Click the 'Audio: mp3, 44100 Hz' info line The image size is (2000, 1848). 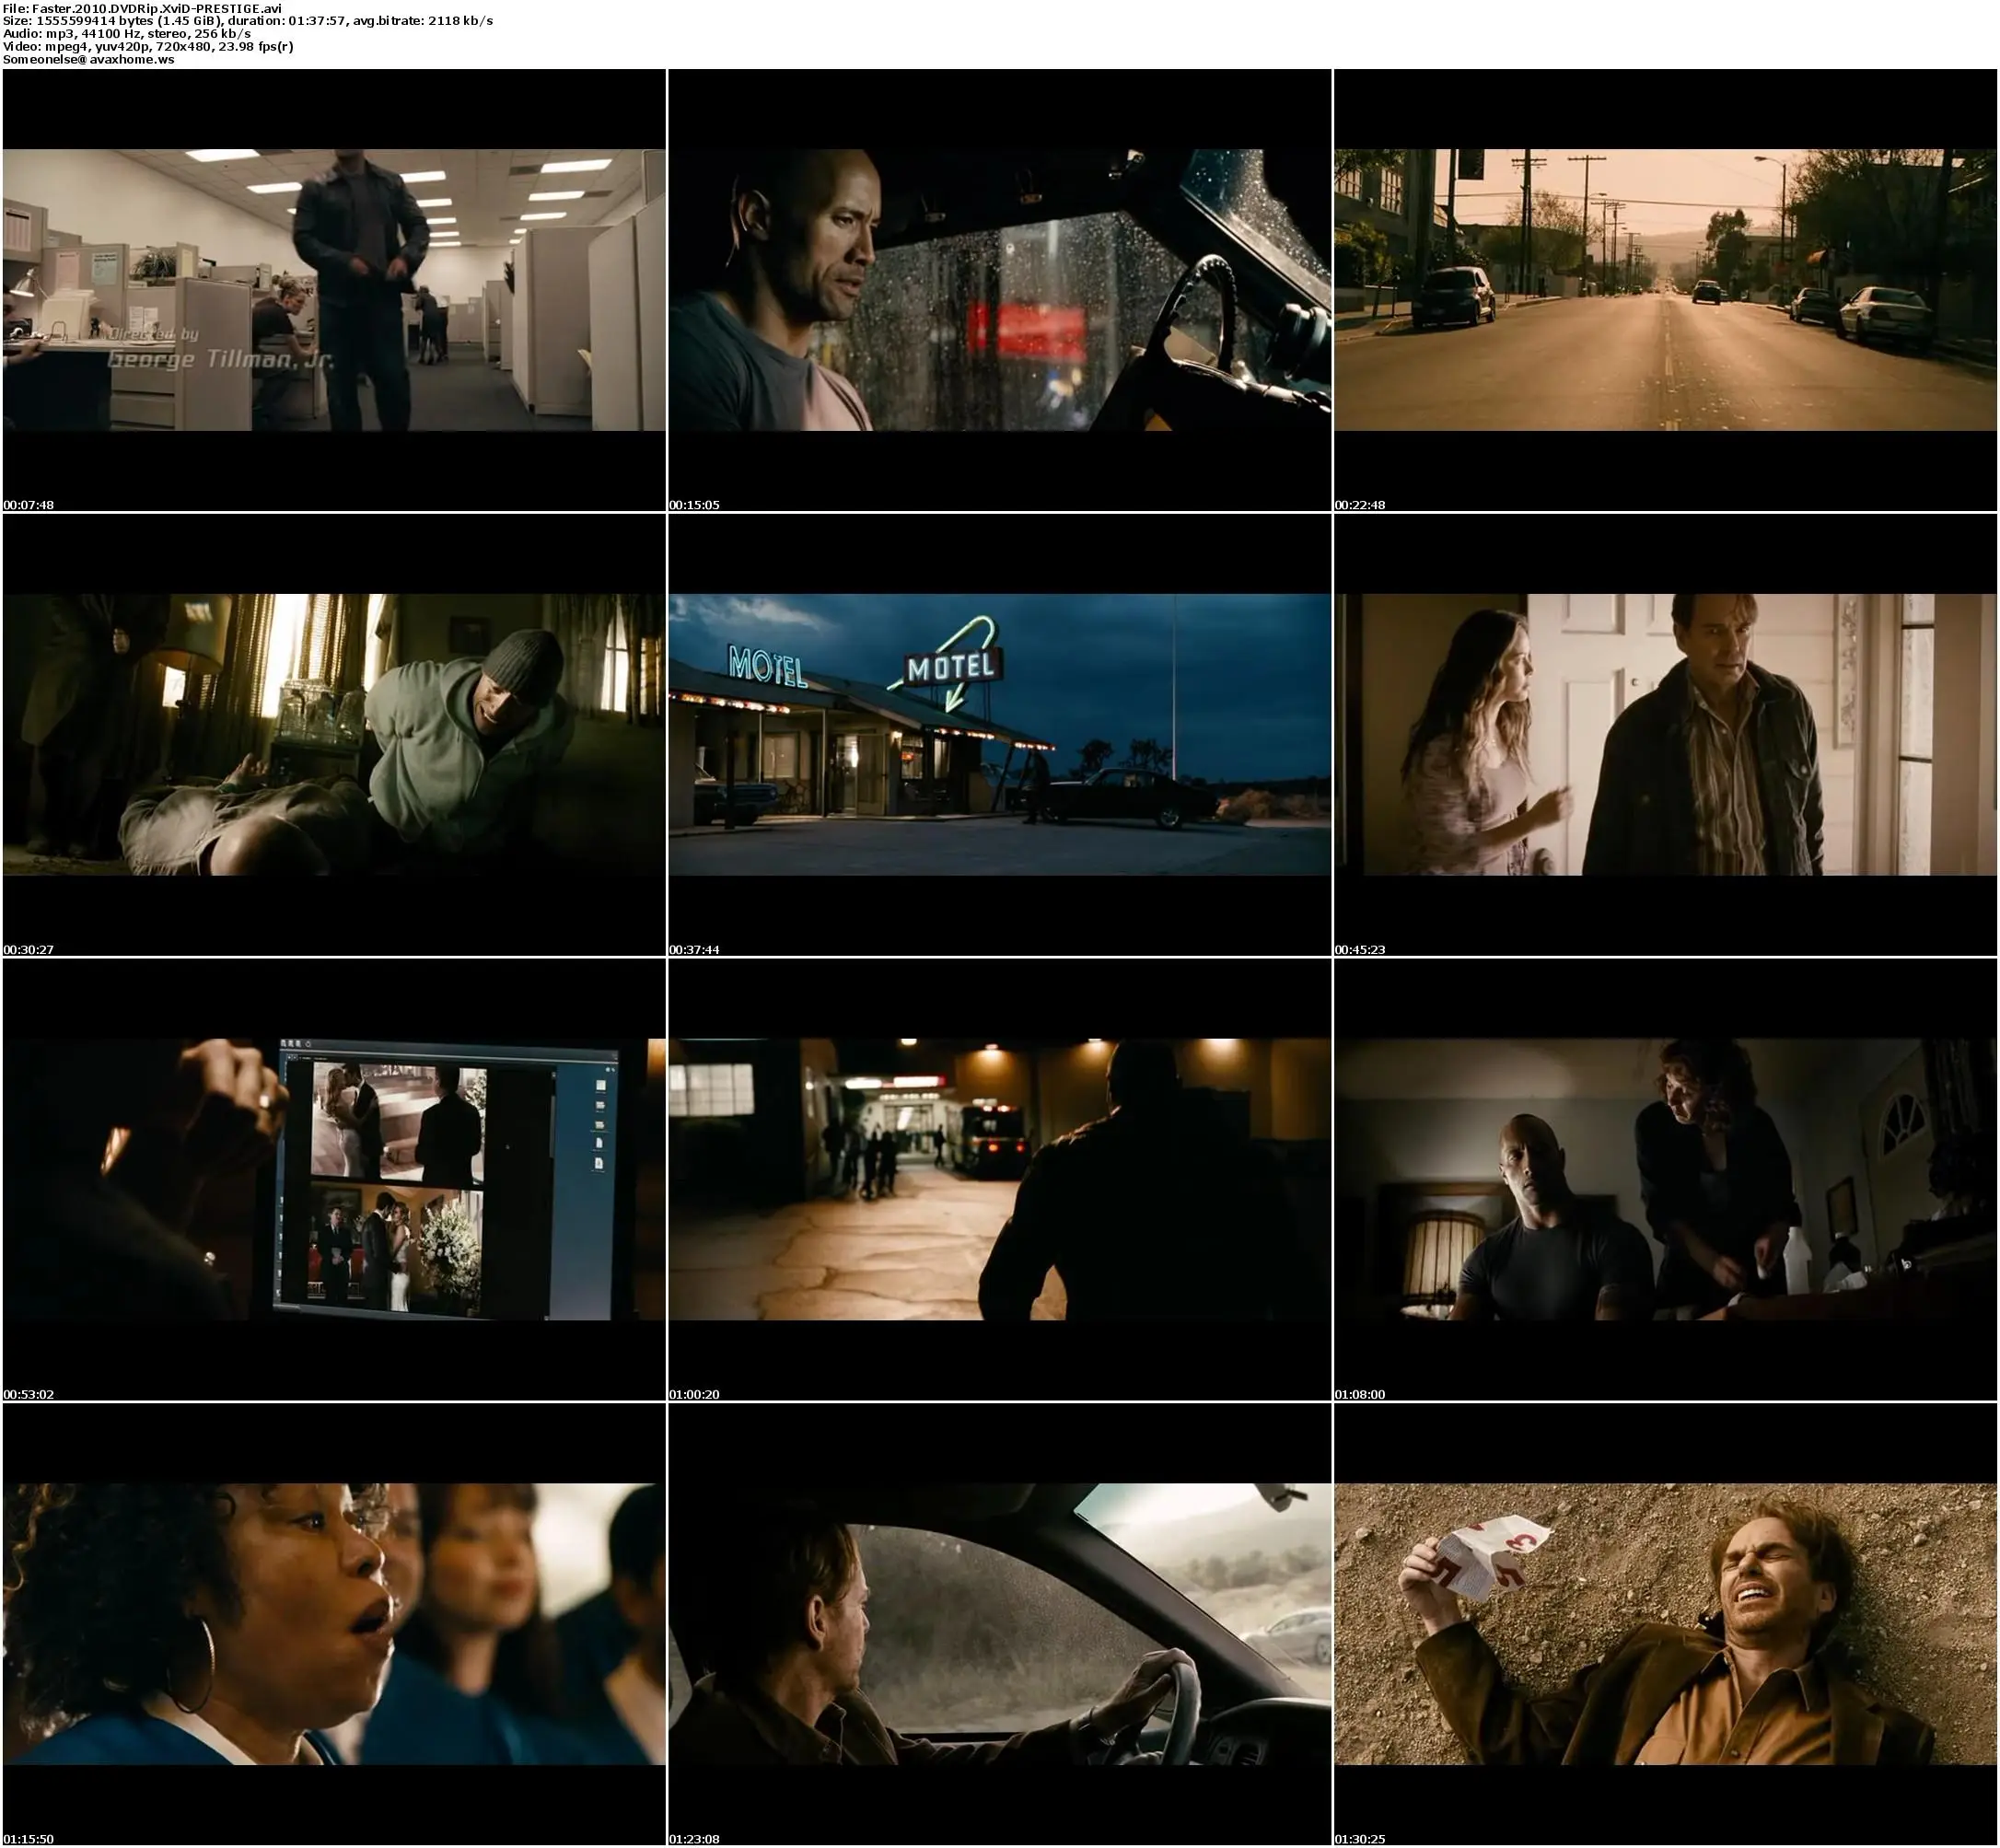click(127, 34)
